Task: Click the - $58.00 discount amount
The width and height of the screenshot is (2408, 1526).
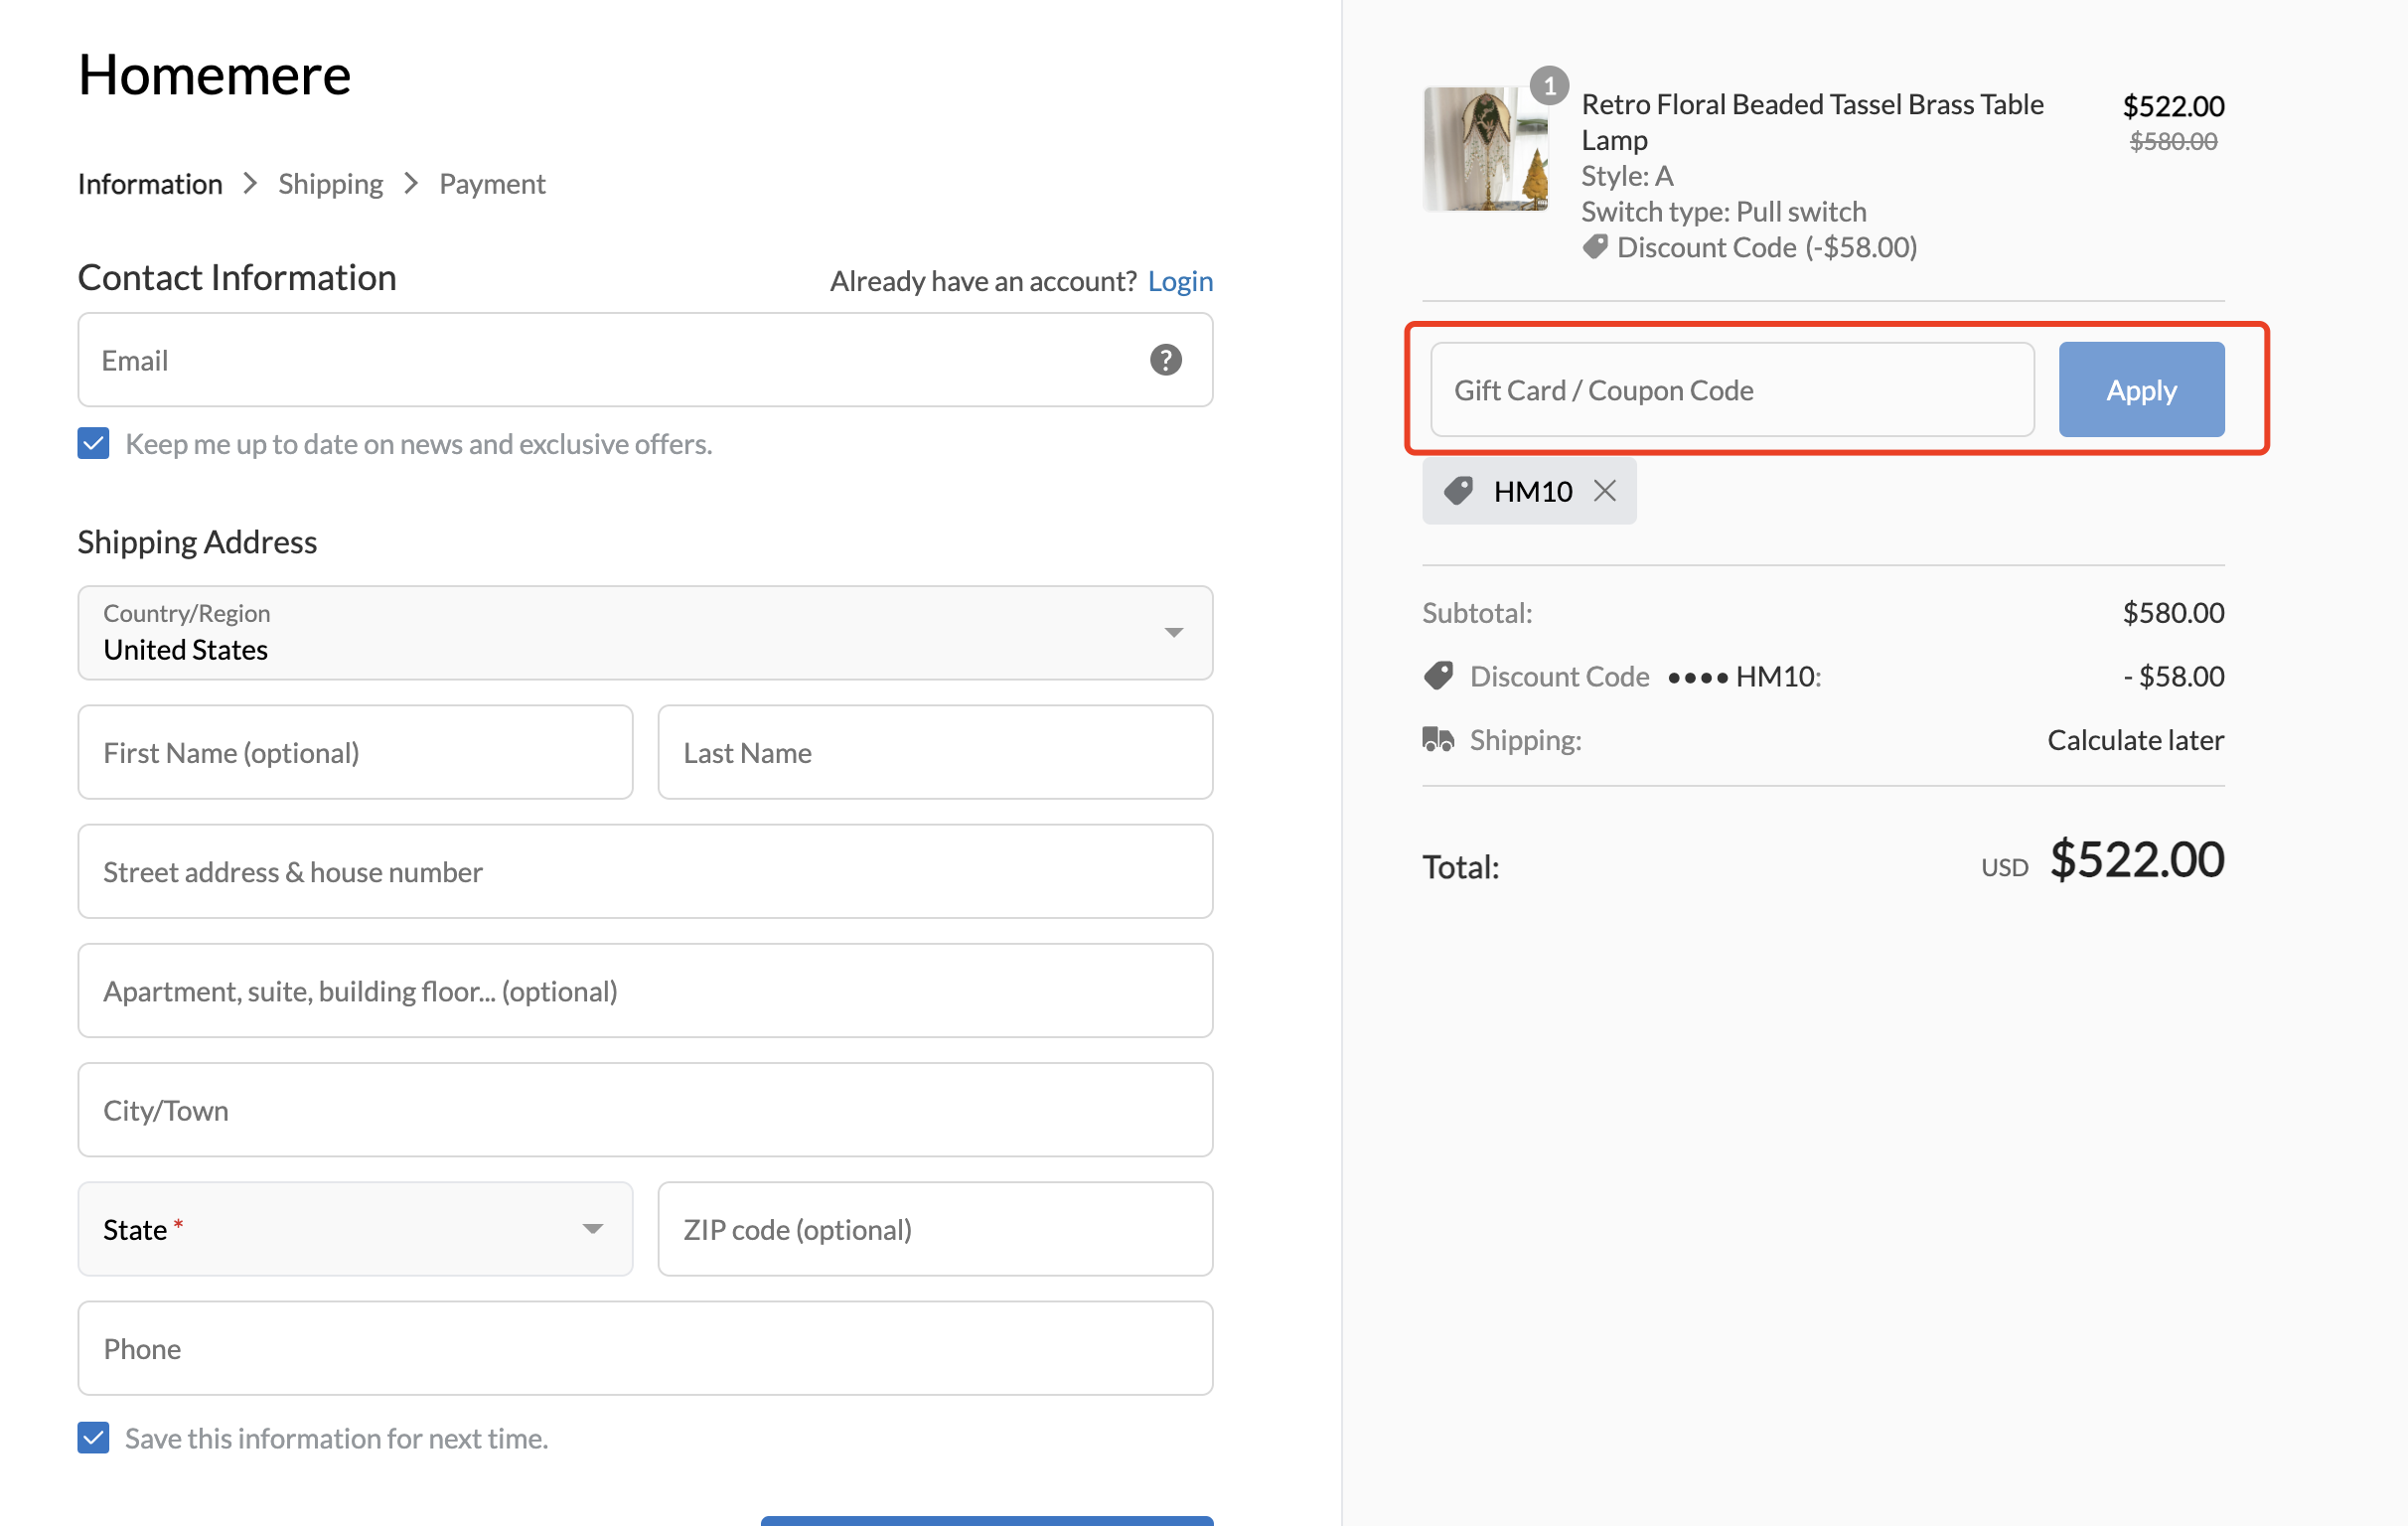Action: click(x=2173, y=676)
